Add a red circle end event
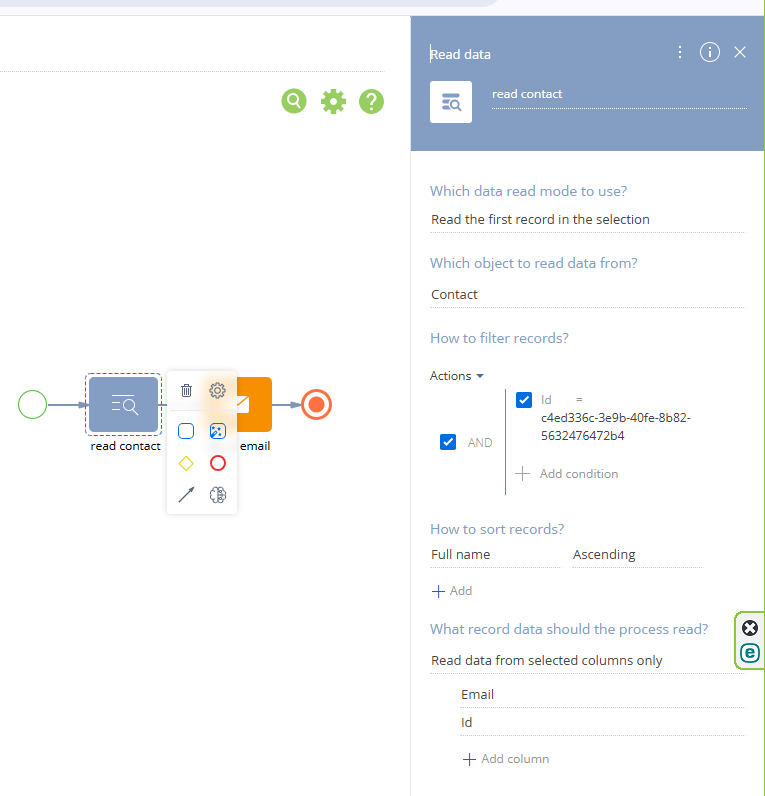This screenshot has height=796, width=765. (x=217, y=463)
